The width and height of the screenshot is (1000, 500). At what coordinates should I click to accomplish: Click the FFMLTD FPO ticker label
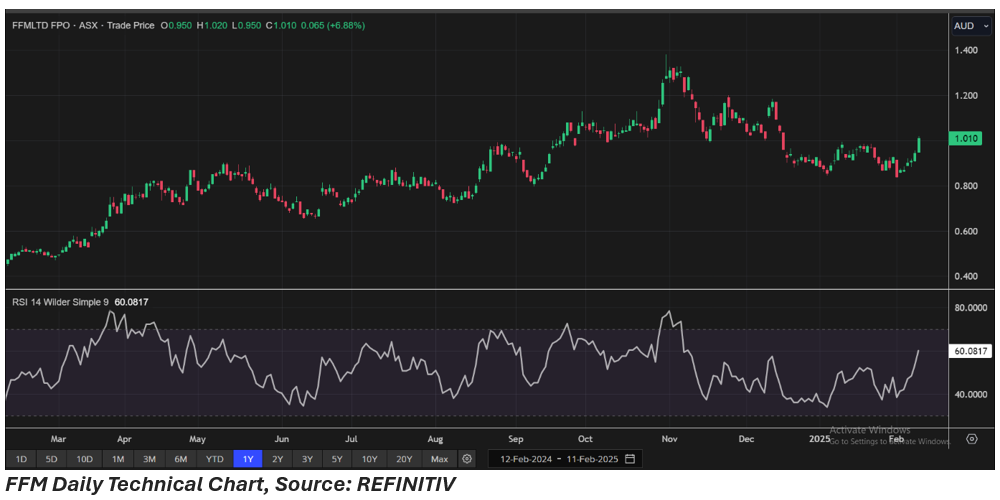(44, 24)
